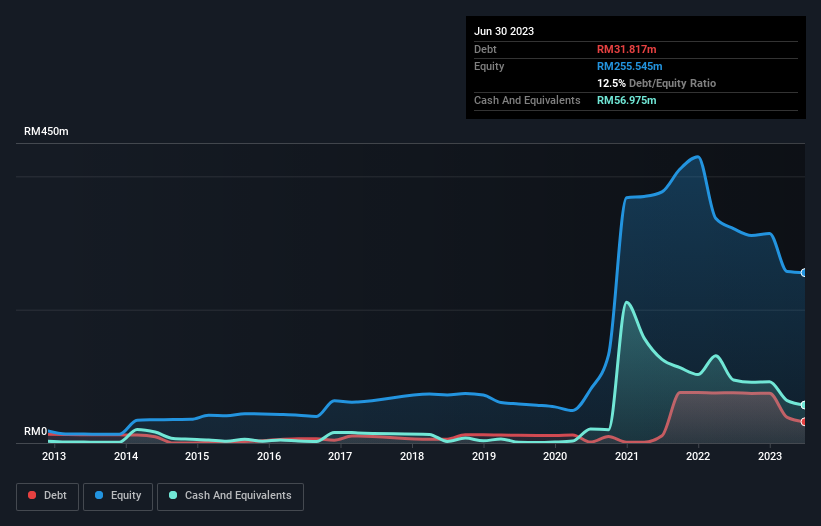Click the RM31.817m debt value
The width and height of the screenshot is (821, 526).
pyautogui.click(x=626, y=49)
